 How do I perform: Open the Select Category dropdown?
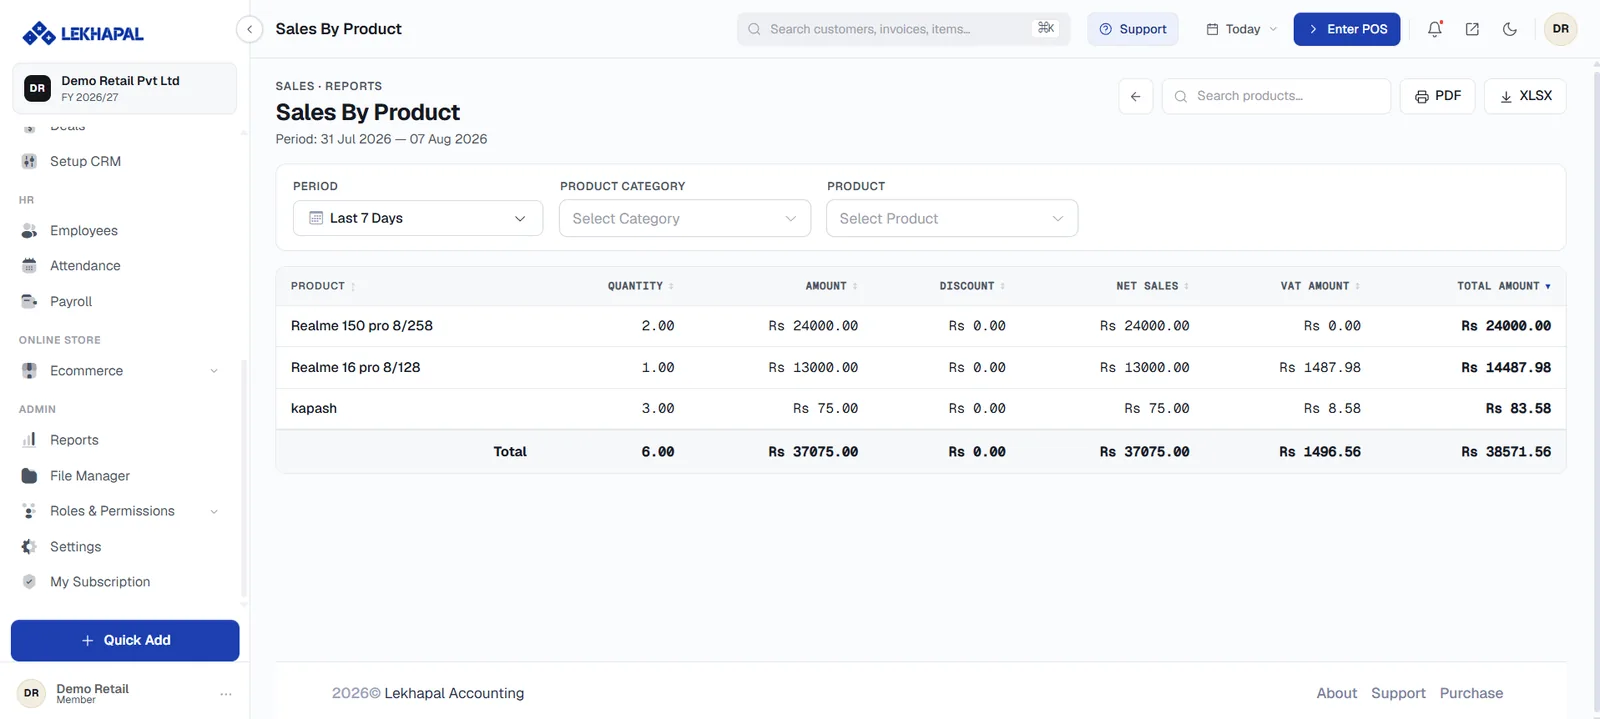pos(685,218)
